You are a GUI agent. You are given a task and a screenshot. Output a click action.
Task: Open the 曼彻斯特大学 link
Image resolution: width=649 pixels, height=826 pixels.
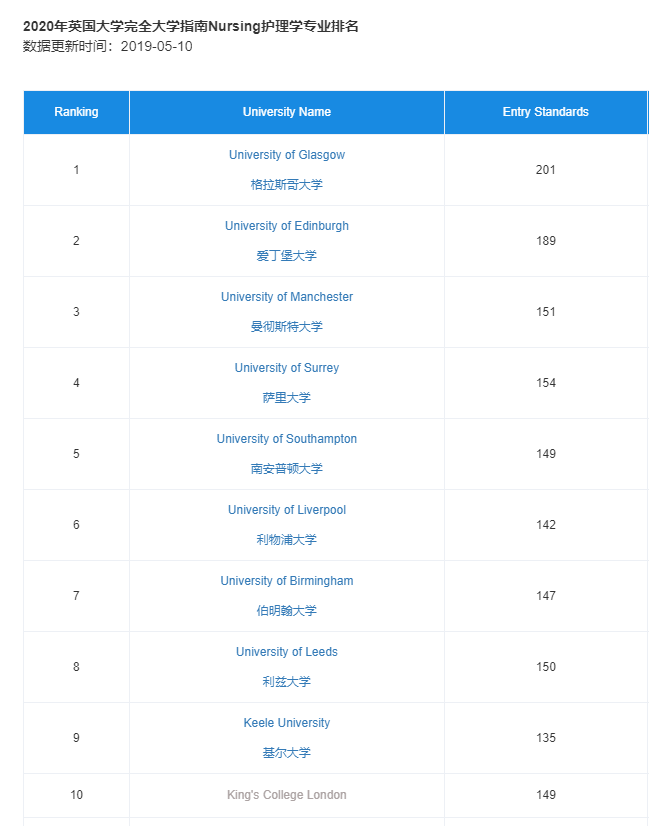point(287,327)
